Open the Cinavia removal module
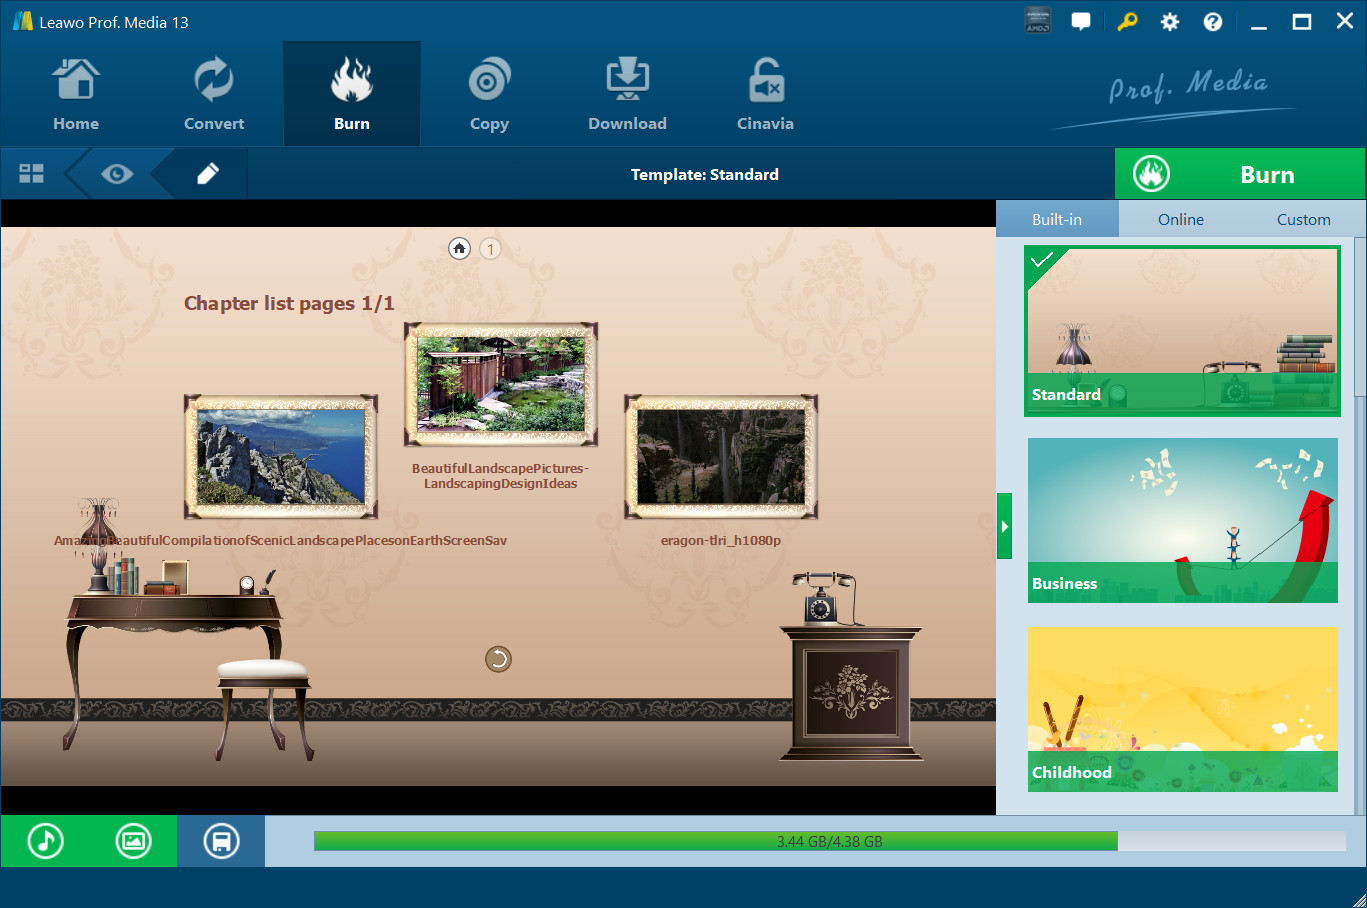The image size is (1367, 908). [x=765, y=95]
